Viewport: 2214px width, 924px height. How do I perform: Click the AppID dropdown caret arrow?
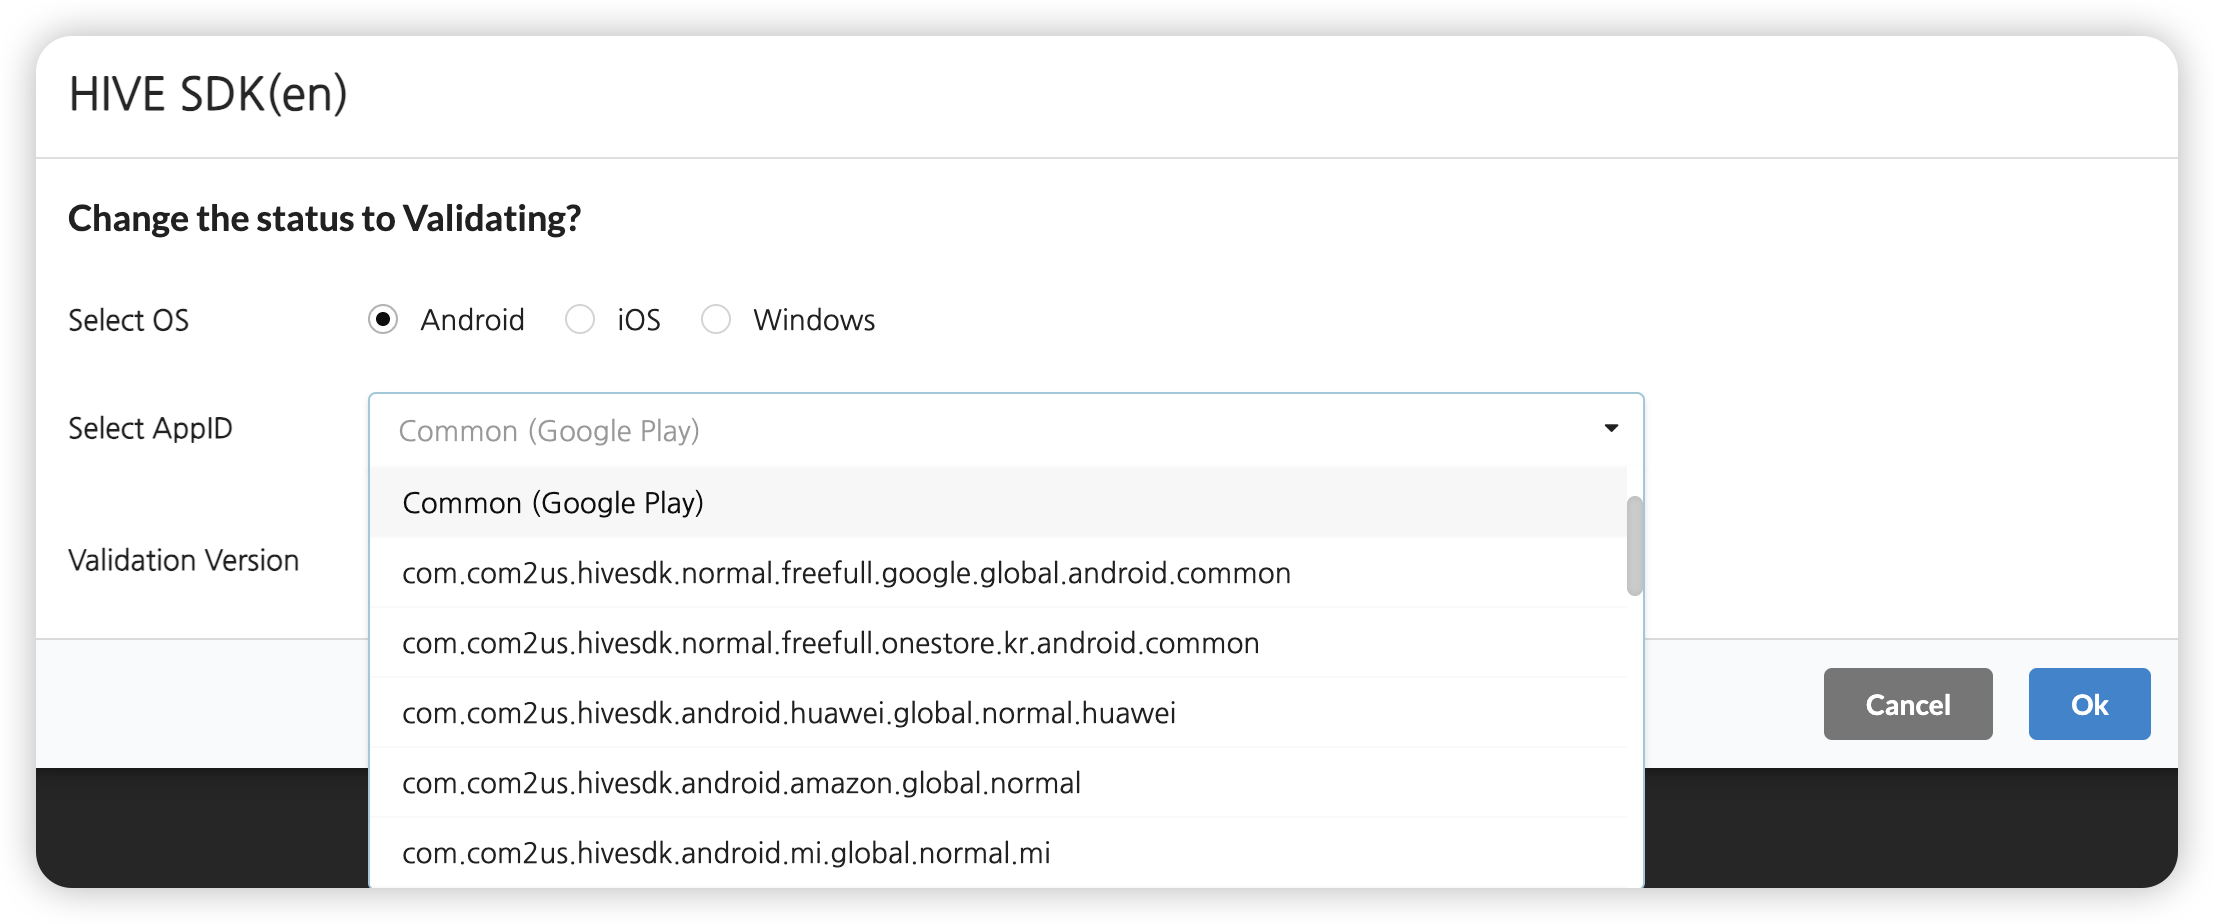click(1611, 429)
